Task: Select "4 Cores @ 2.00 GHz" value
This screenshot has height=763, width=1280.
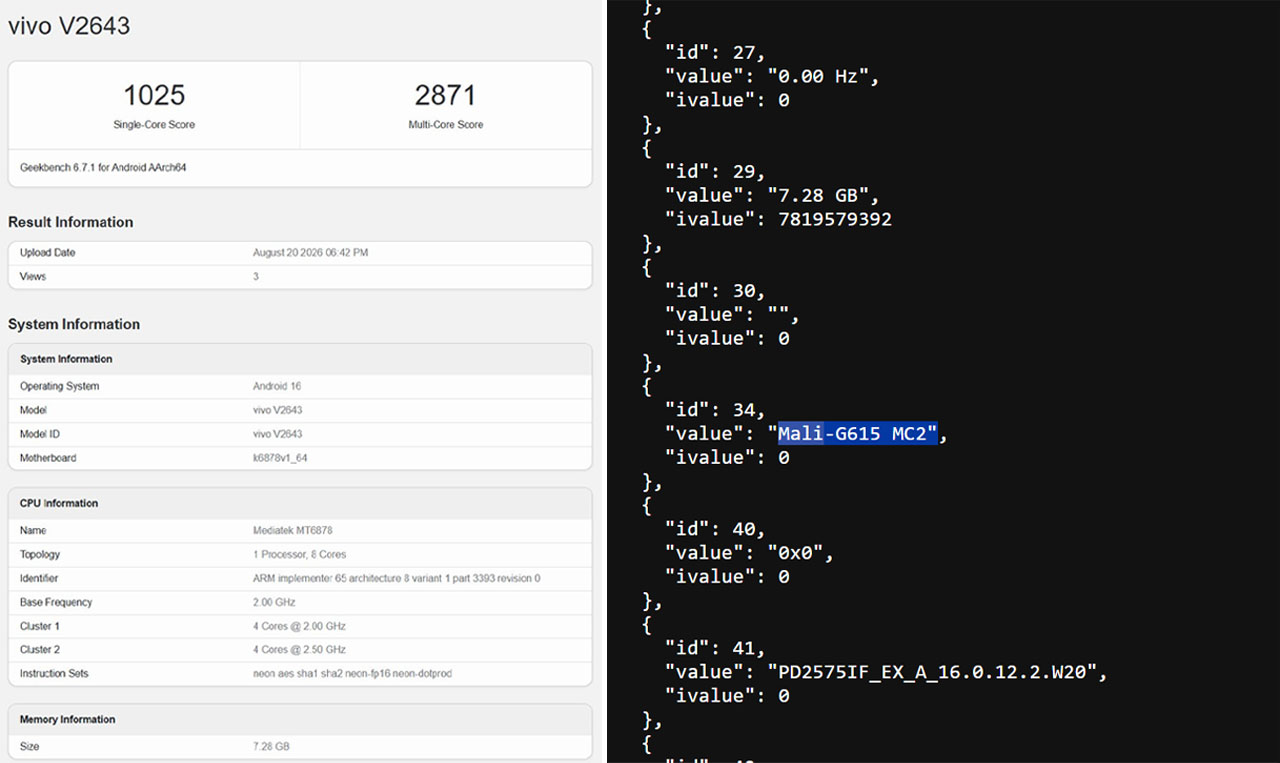Action: (299, 626)
